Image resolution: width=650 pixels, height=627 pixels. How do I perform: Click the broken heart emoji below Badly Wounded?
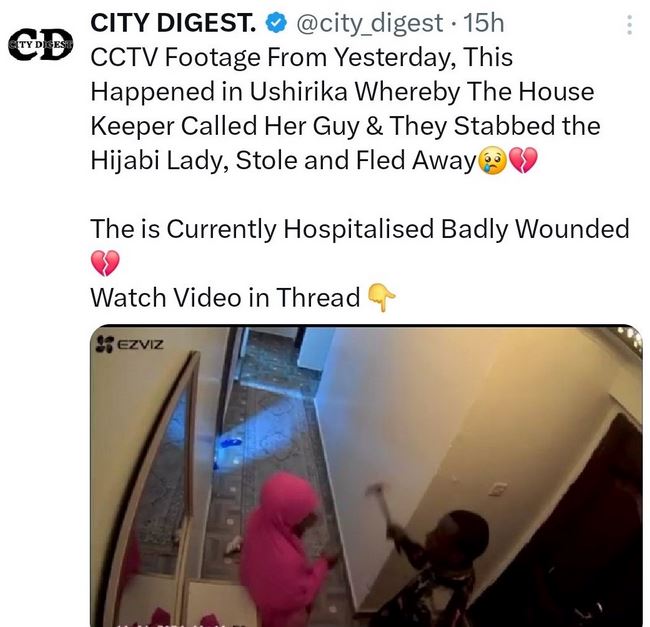pyautogui.click(x=105, y=263)
